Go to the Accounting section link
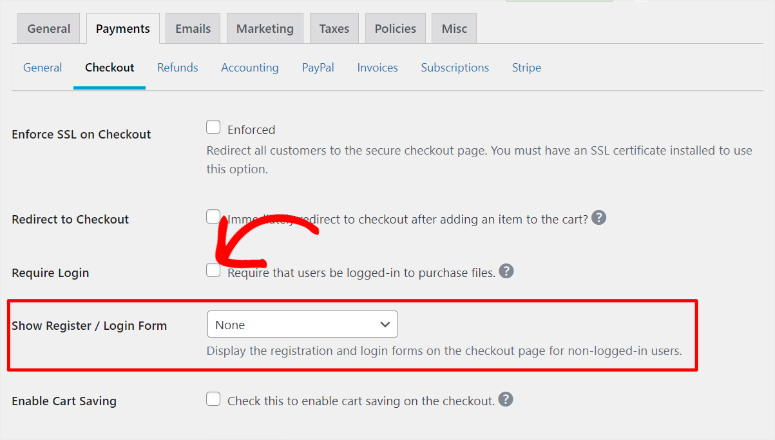 pyautogui.click(x=250, y=68)
